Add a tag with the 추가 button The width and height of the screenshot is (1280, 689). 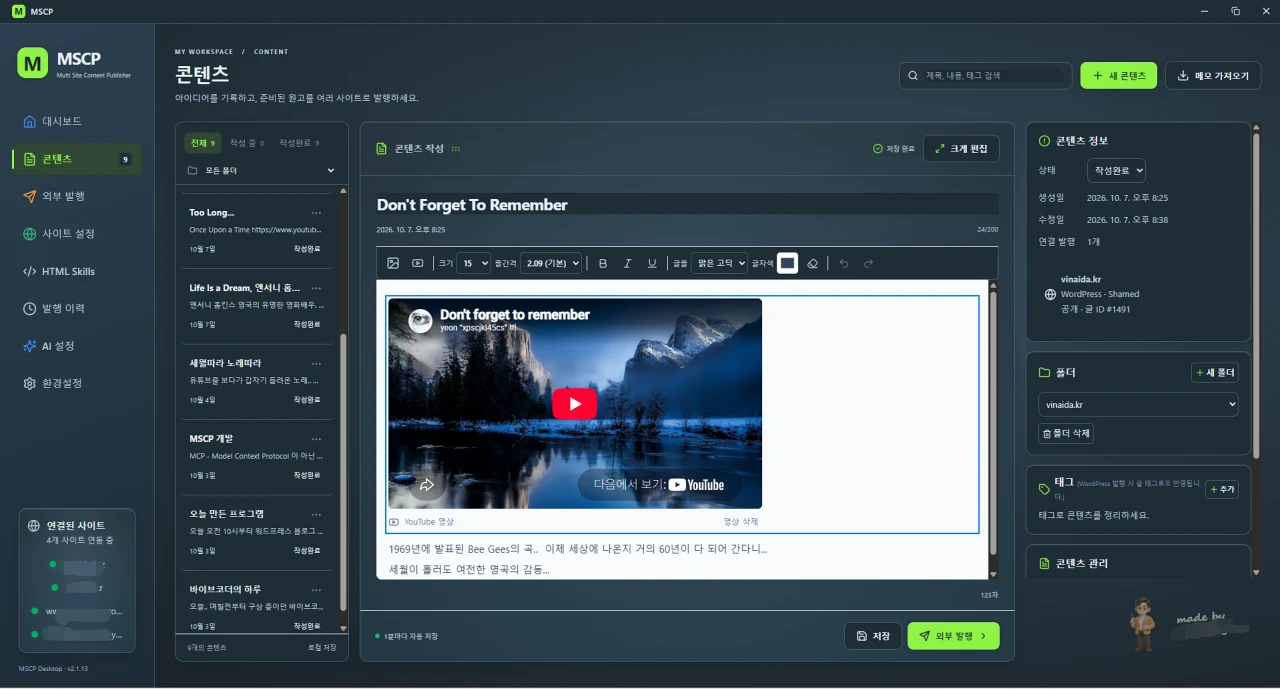pos(1222,489)
